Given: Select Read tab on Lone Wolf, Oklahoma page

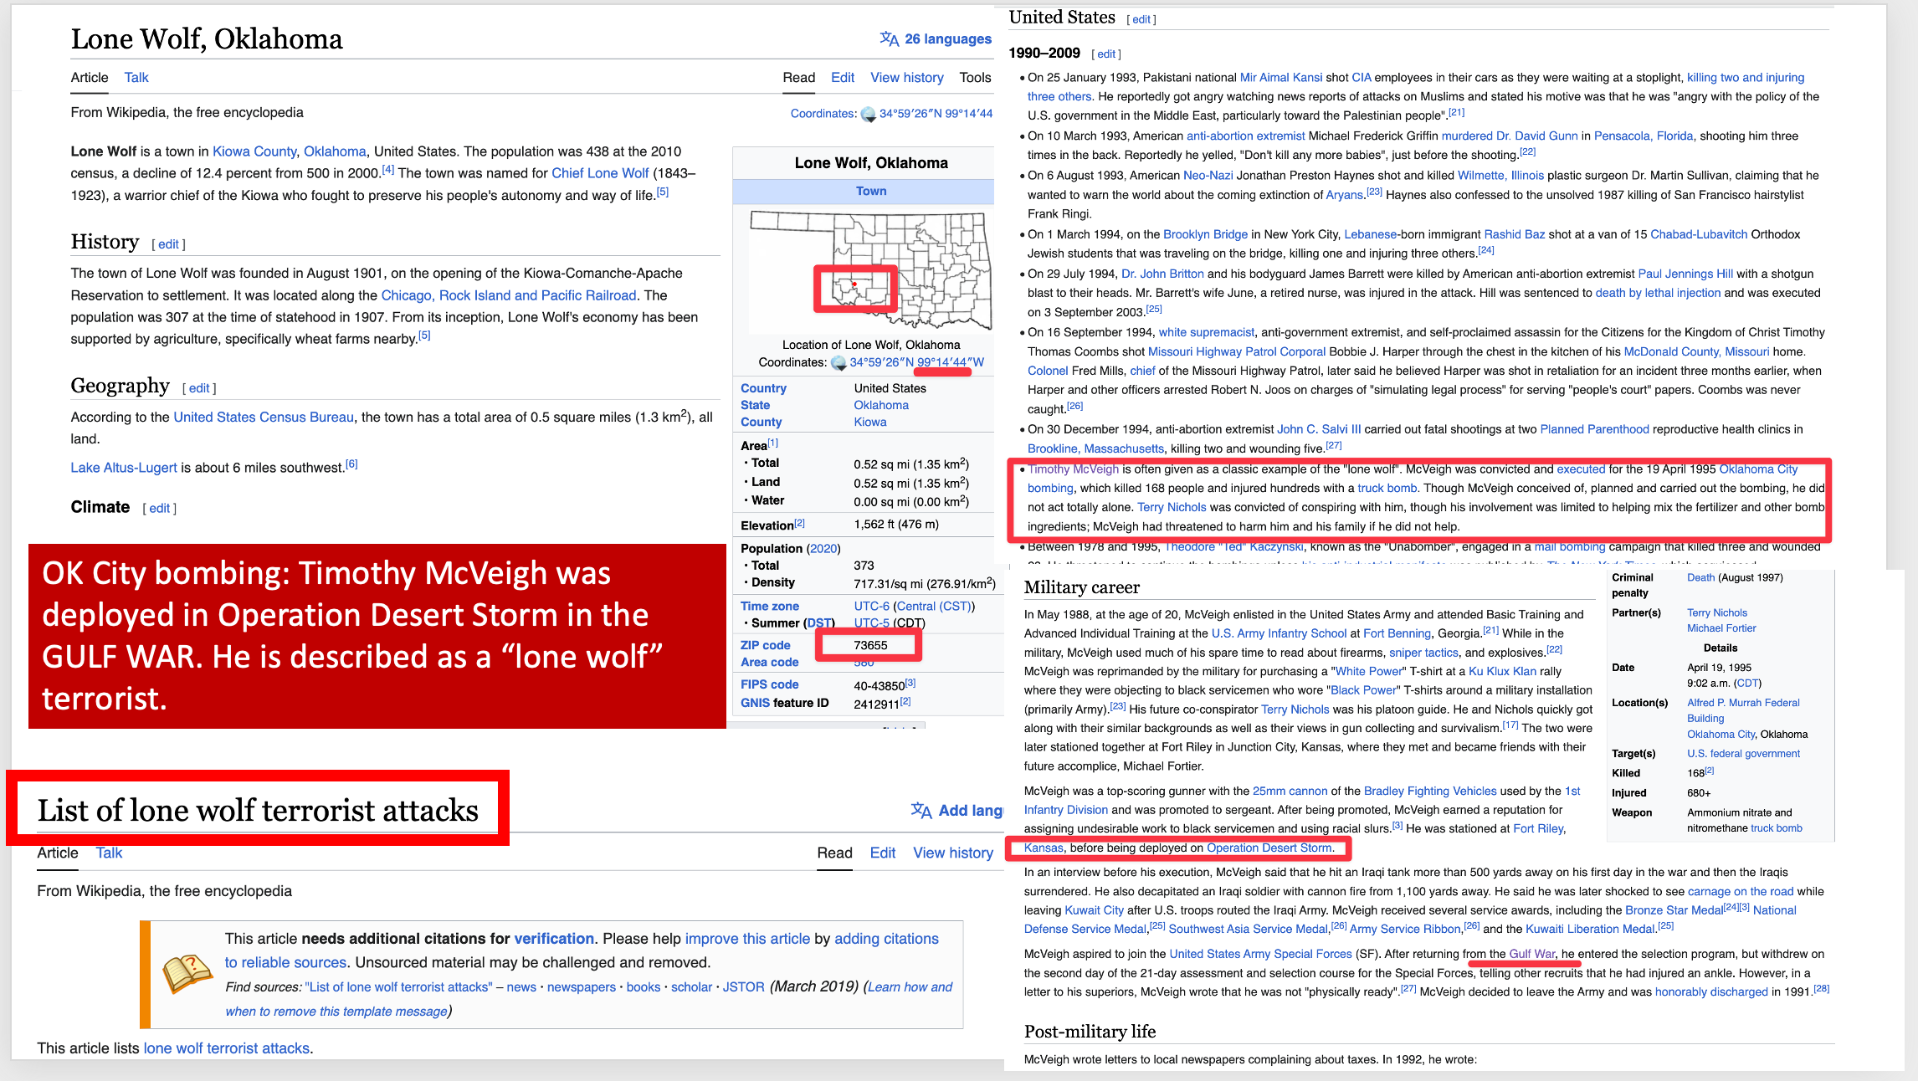Looking at the screenshot, I should pyautogui.click(x=798, y=78).
